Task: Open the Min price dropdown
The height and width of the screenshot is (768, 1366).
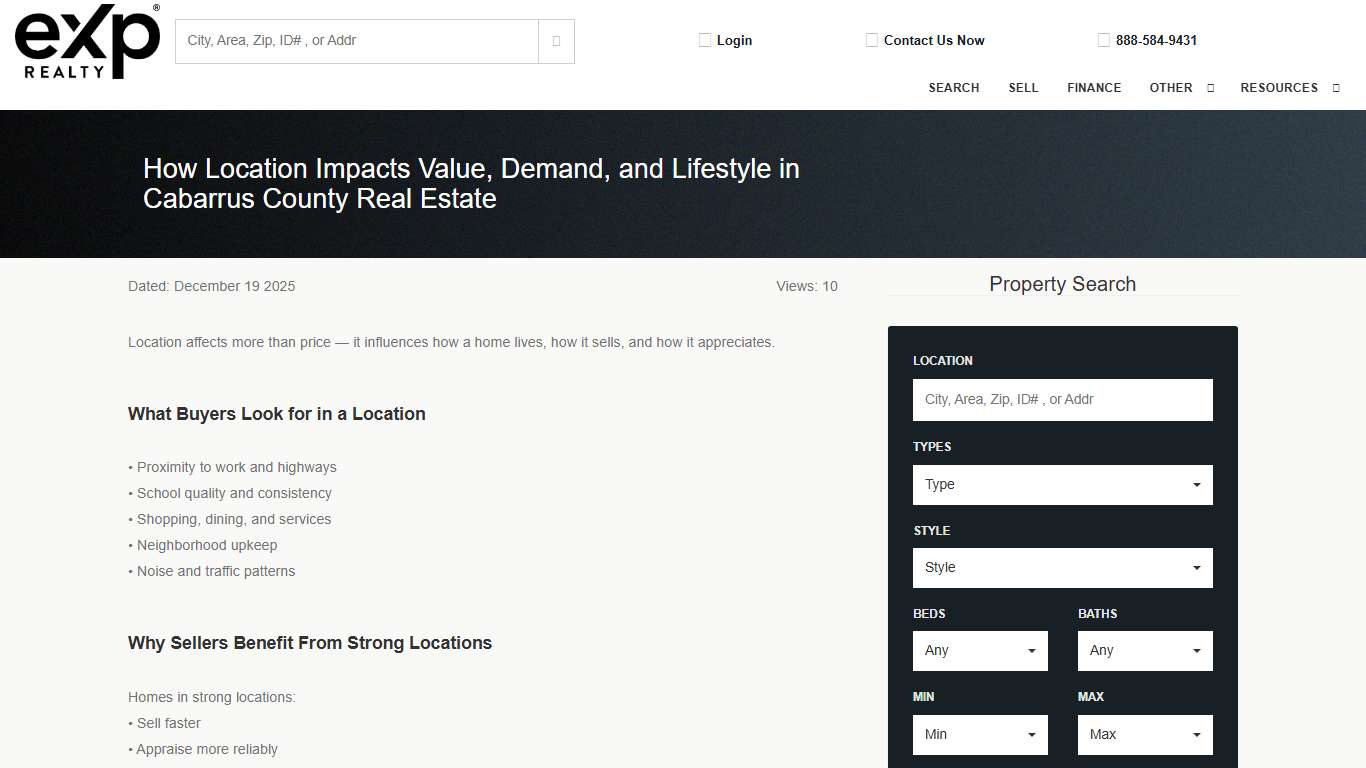Action: [979, 734]
